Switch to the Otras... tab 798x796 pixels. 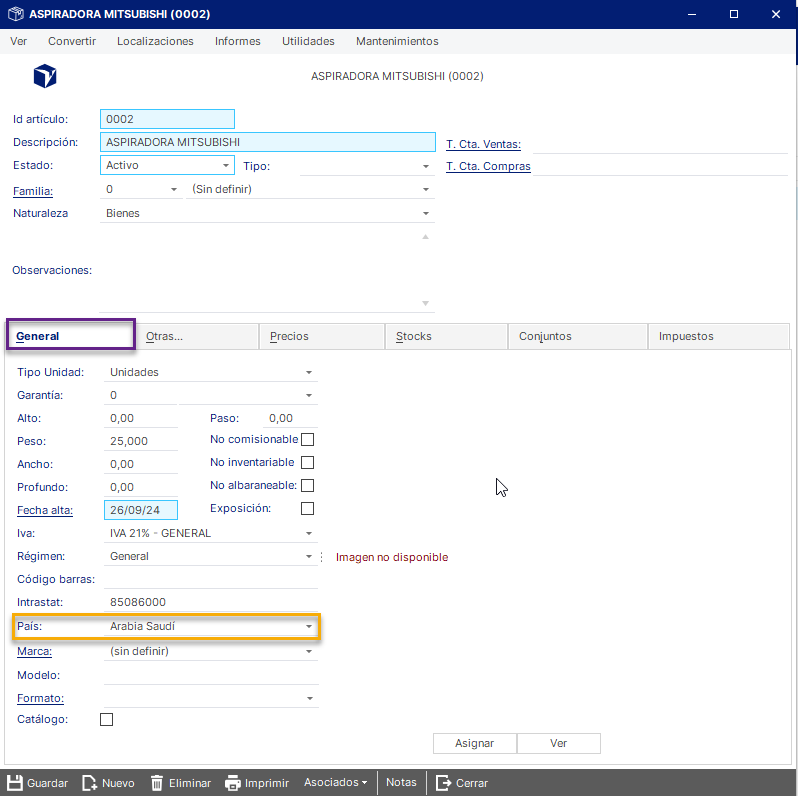coord(197,336)
